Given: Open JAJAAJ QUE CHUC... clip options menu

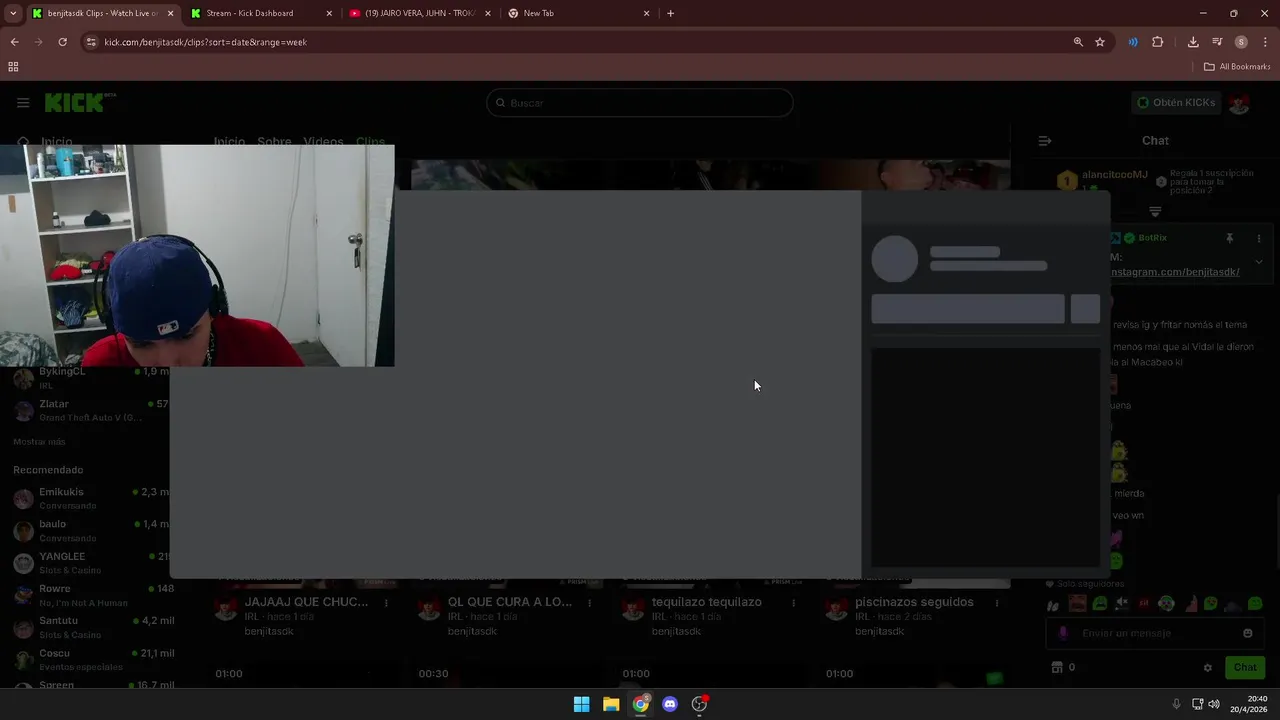Looking at the screenshot, I should [x=386, y=603].
